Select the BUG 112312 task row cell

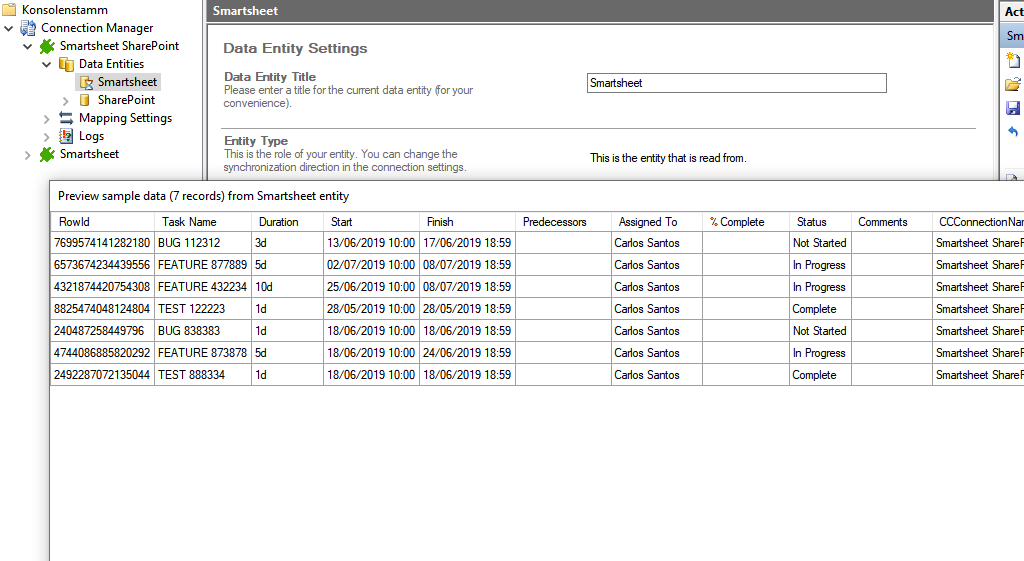click(189, 243)
